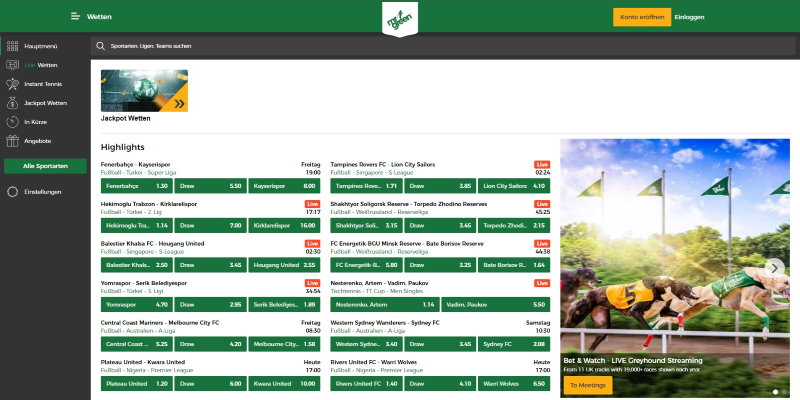
Task: Bet on Draw 5.50 in Fenerbahçe match
Action: click(x=210, y=186)
